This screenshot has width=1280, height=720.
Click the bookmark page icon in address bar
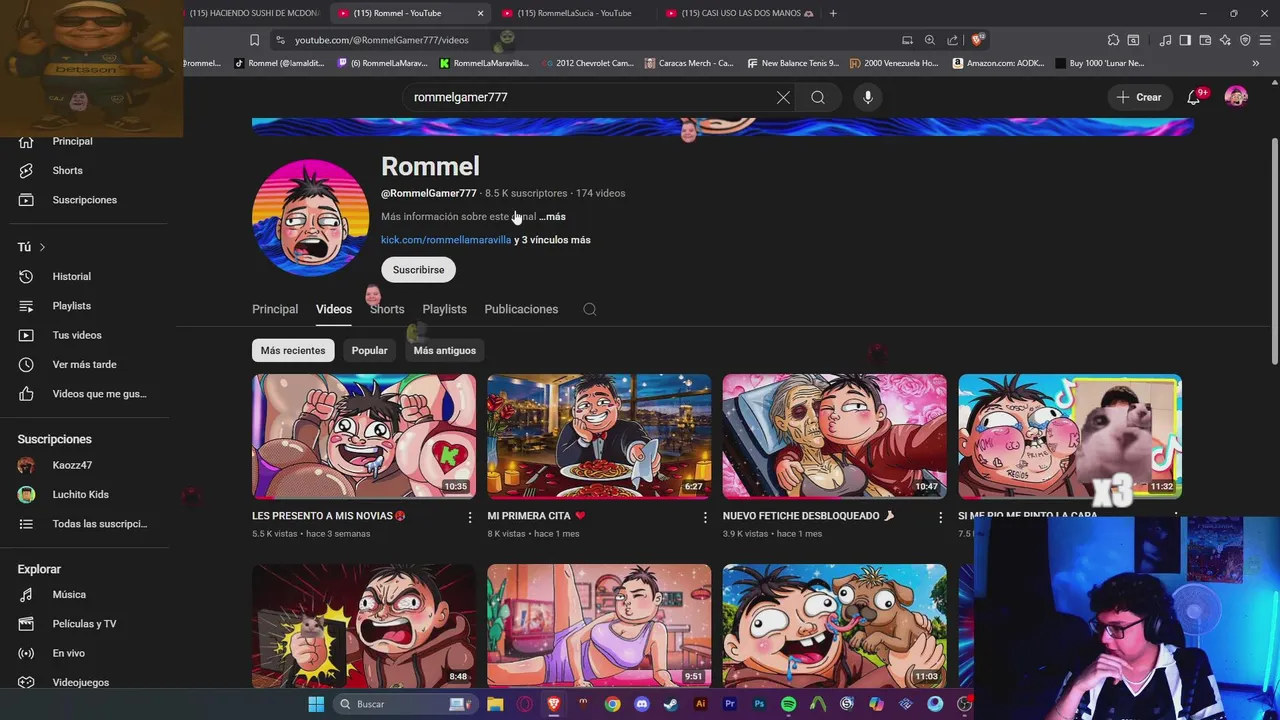pyautogui.click(x=254, y=40)
